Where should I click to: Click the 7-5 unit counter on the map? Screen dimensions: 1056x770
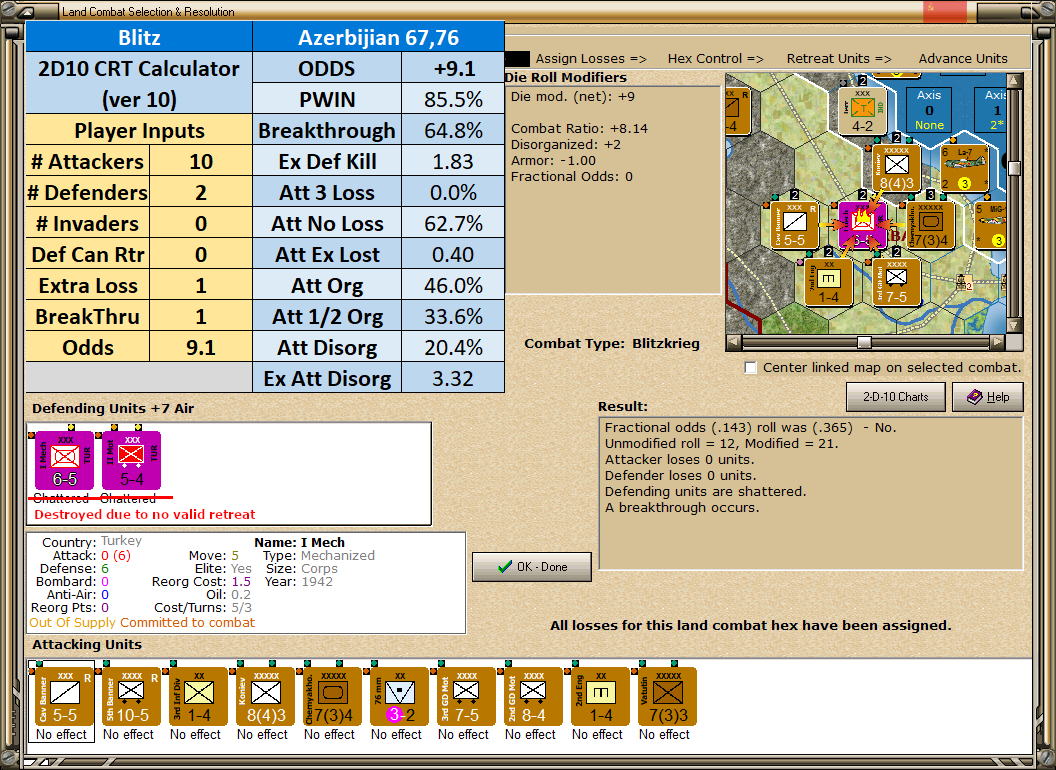pos(896,282)
